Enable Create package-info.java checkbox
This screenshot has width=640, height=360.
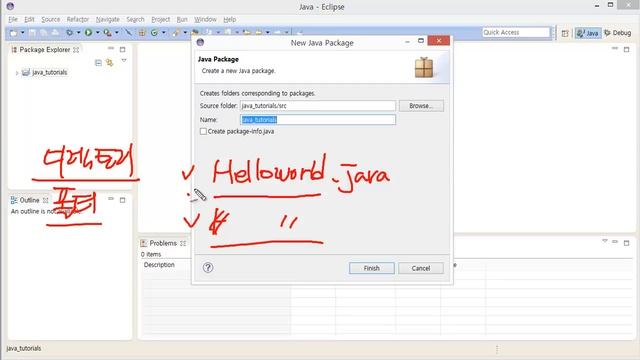(x=203, y=131)
